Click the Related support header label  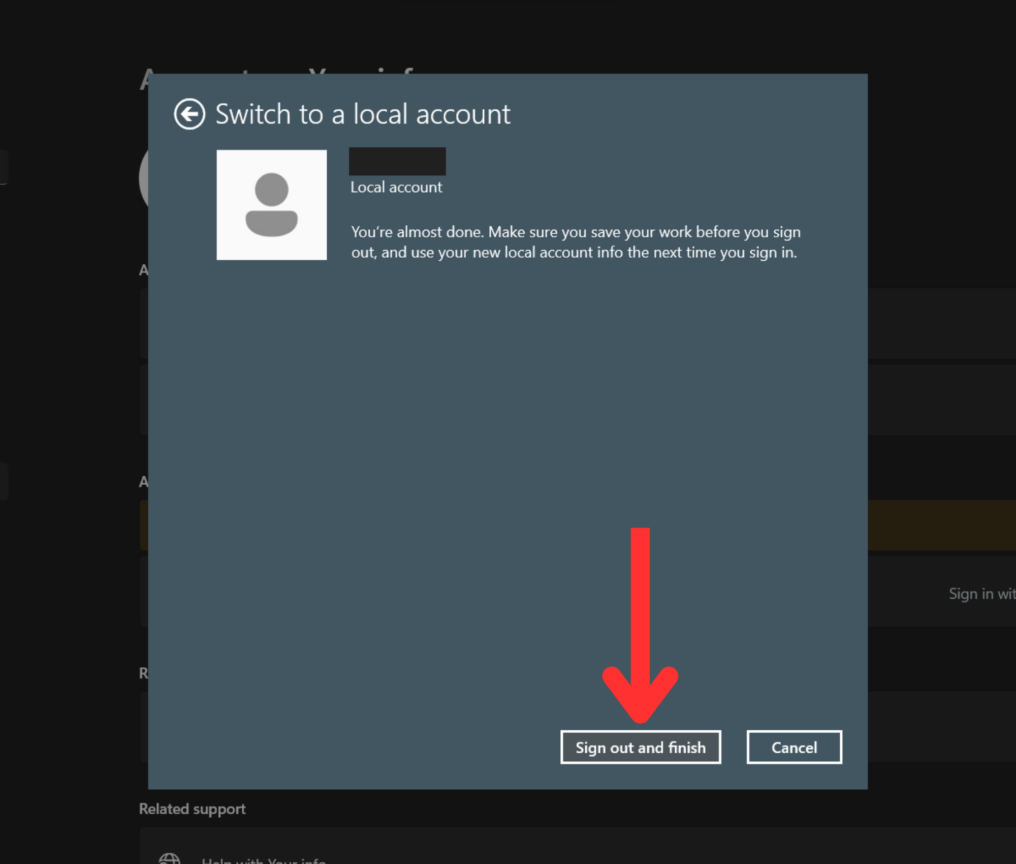(x=192, y=808)
